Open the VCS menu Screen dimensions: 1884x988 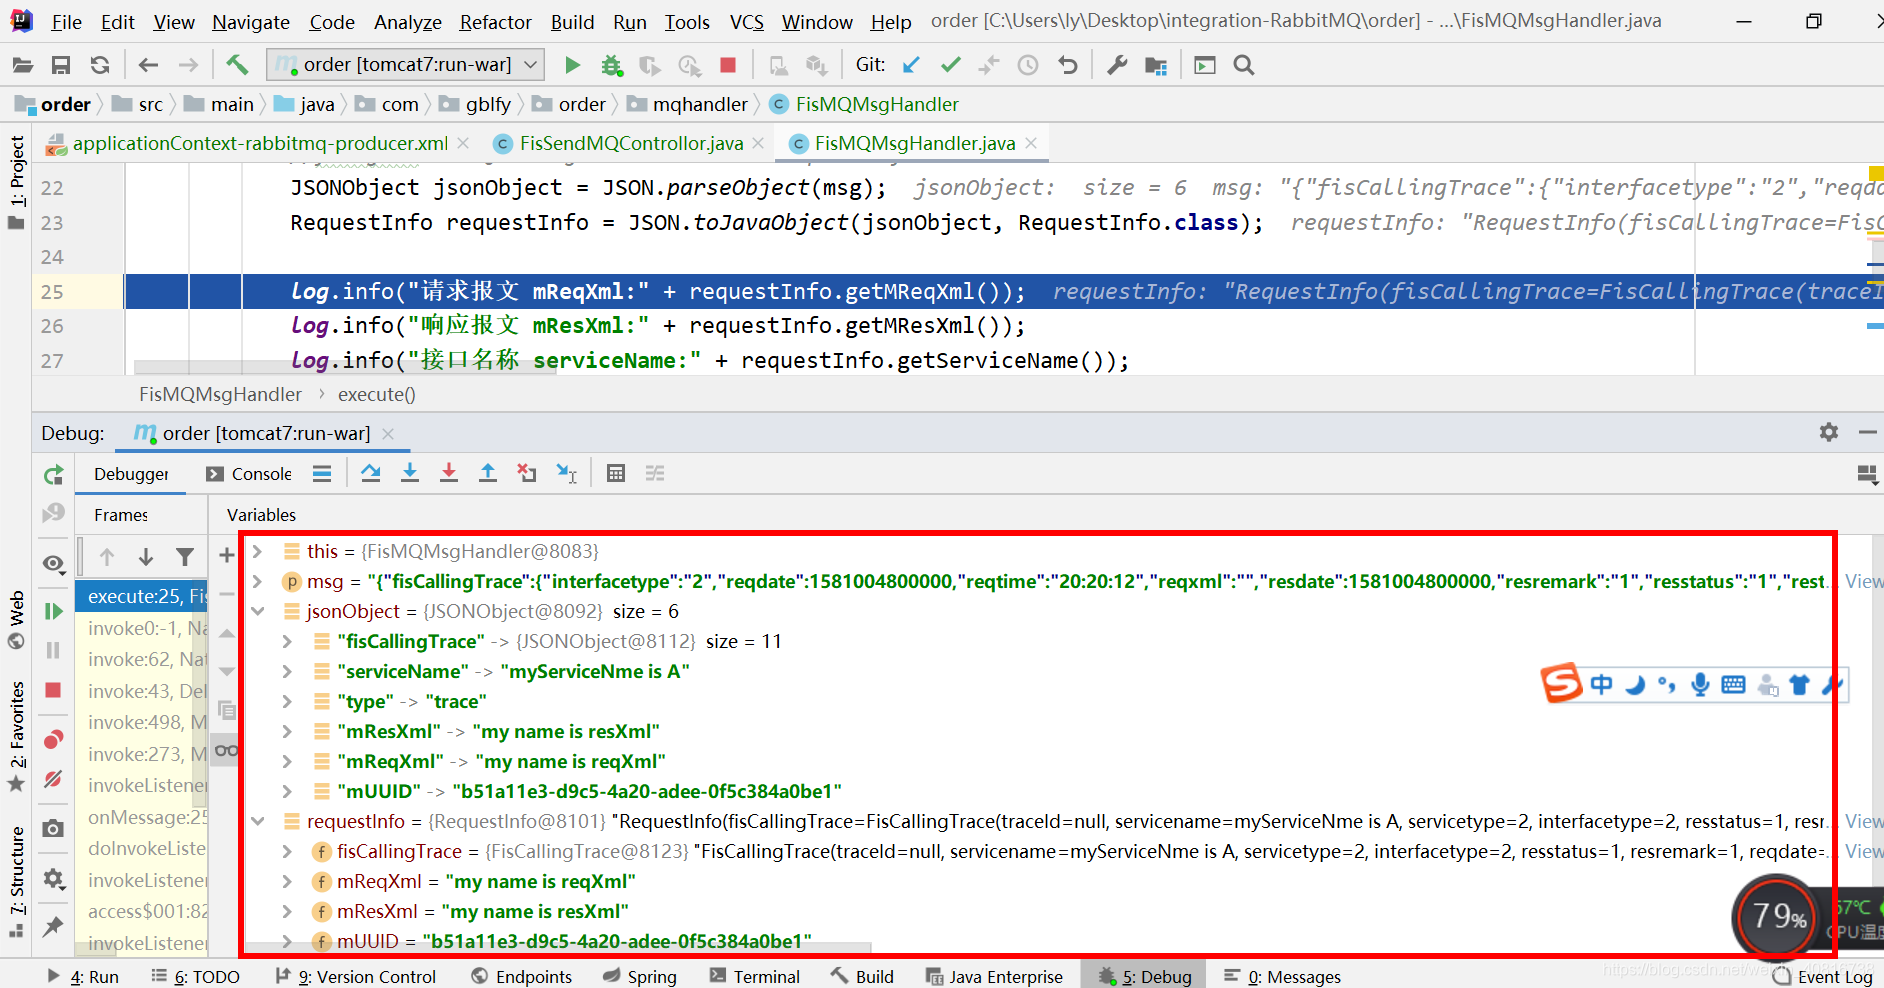tap(746, 22)
